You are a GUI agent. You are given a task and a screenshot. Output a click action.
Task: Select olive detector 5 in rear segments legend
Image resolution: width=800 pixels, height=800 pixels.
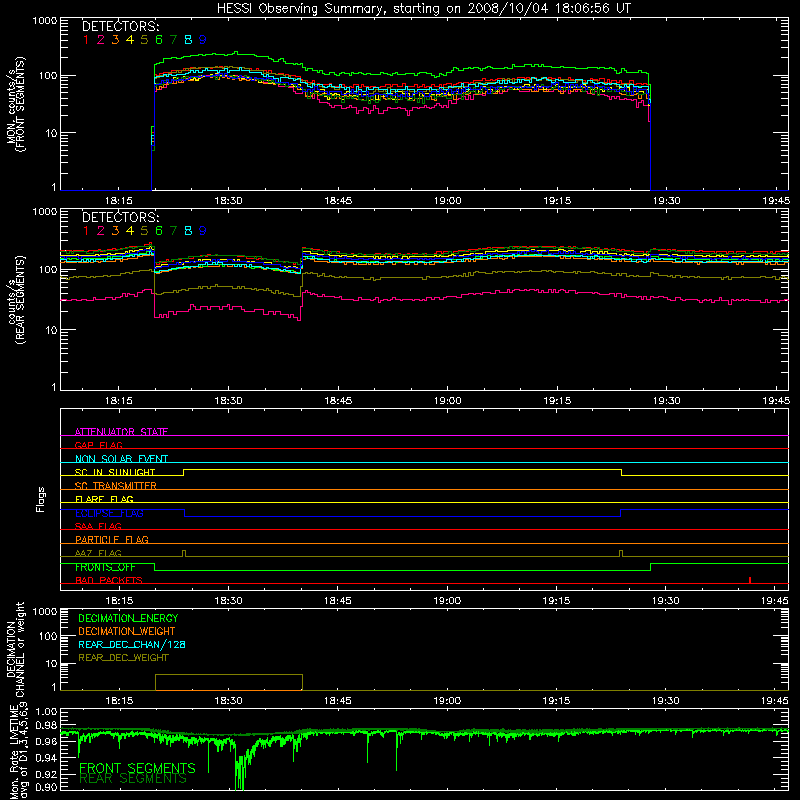pos(144,231)
